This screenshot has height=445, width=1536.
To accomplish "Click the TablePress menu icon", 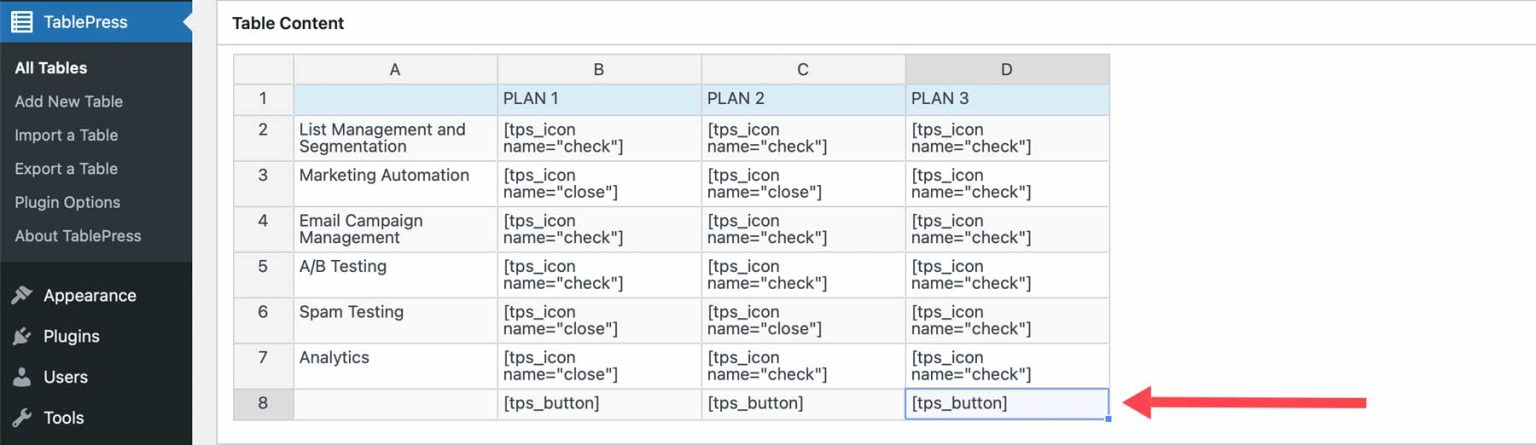I will point(21,22).
